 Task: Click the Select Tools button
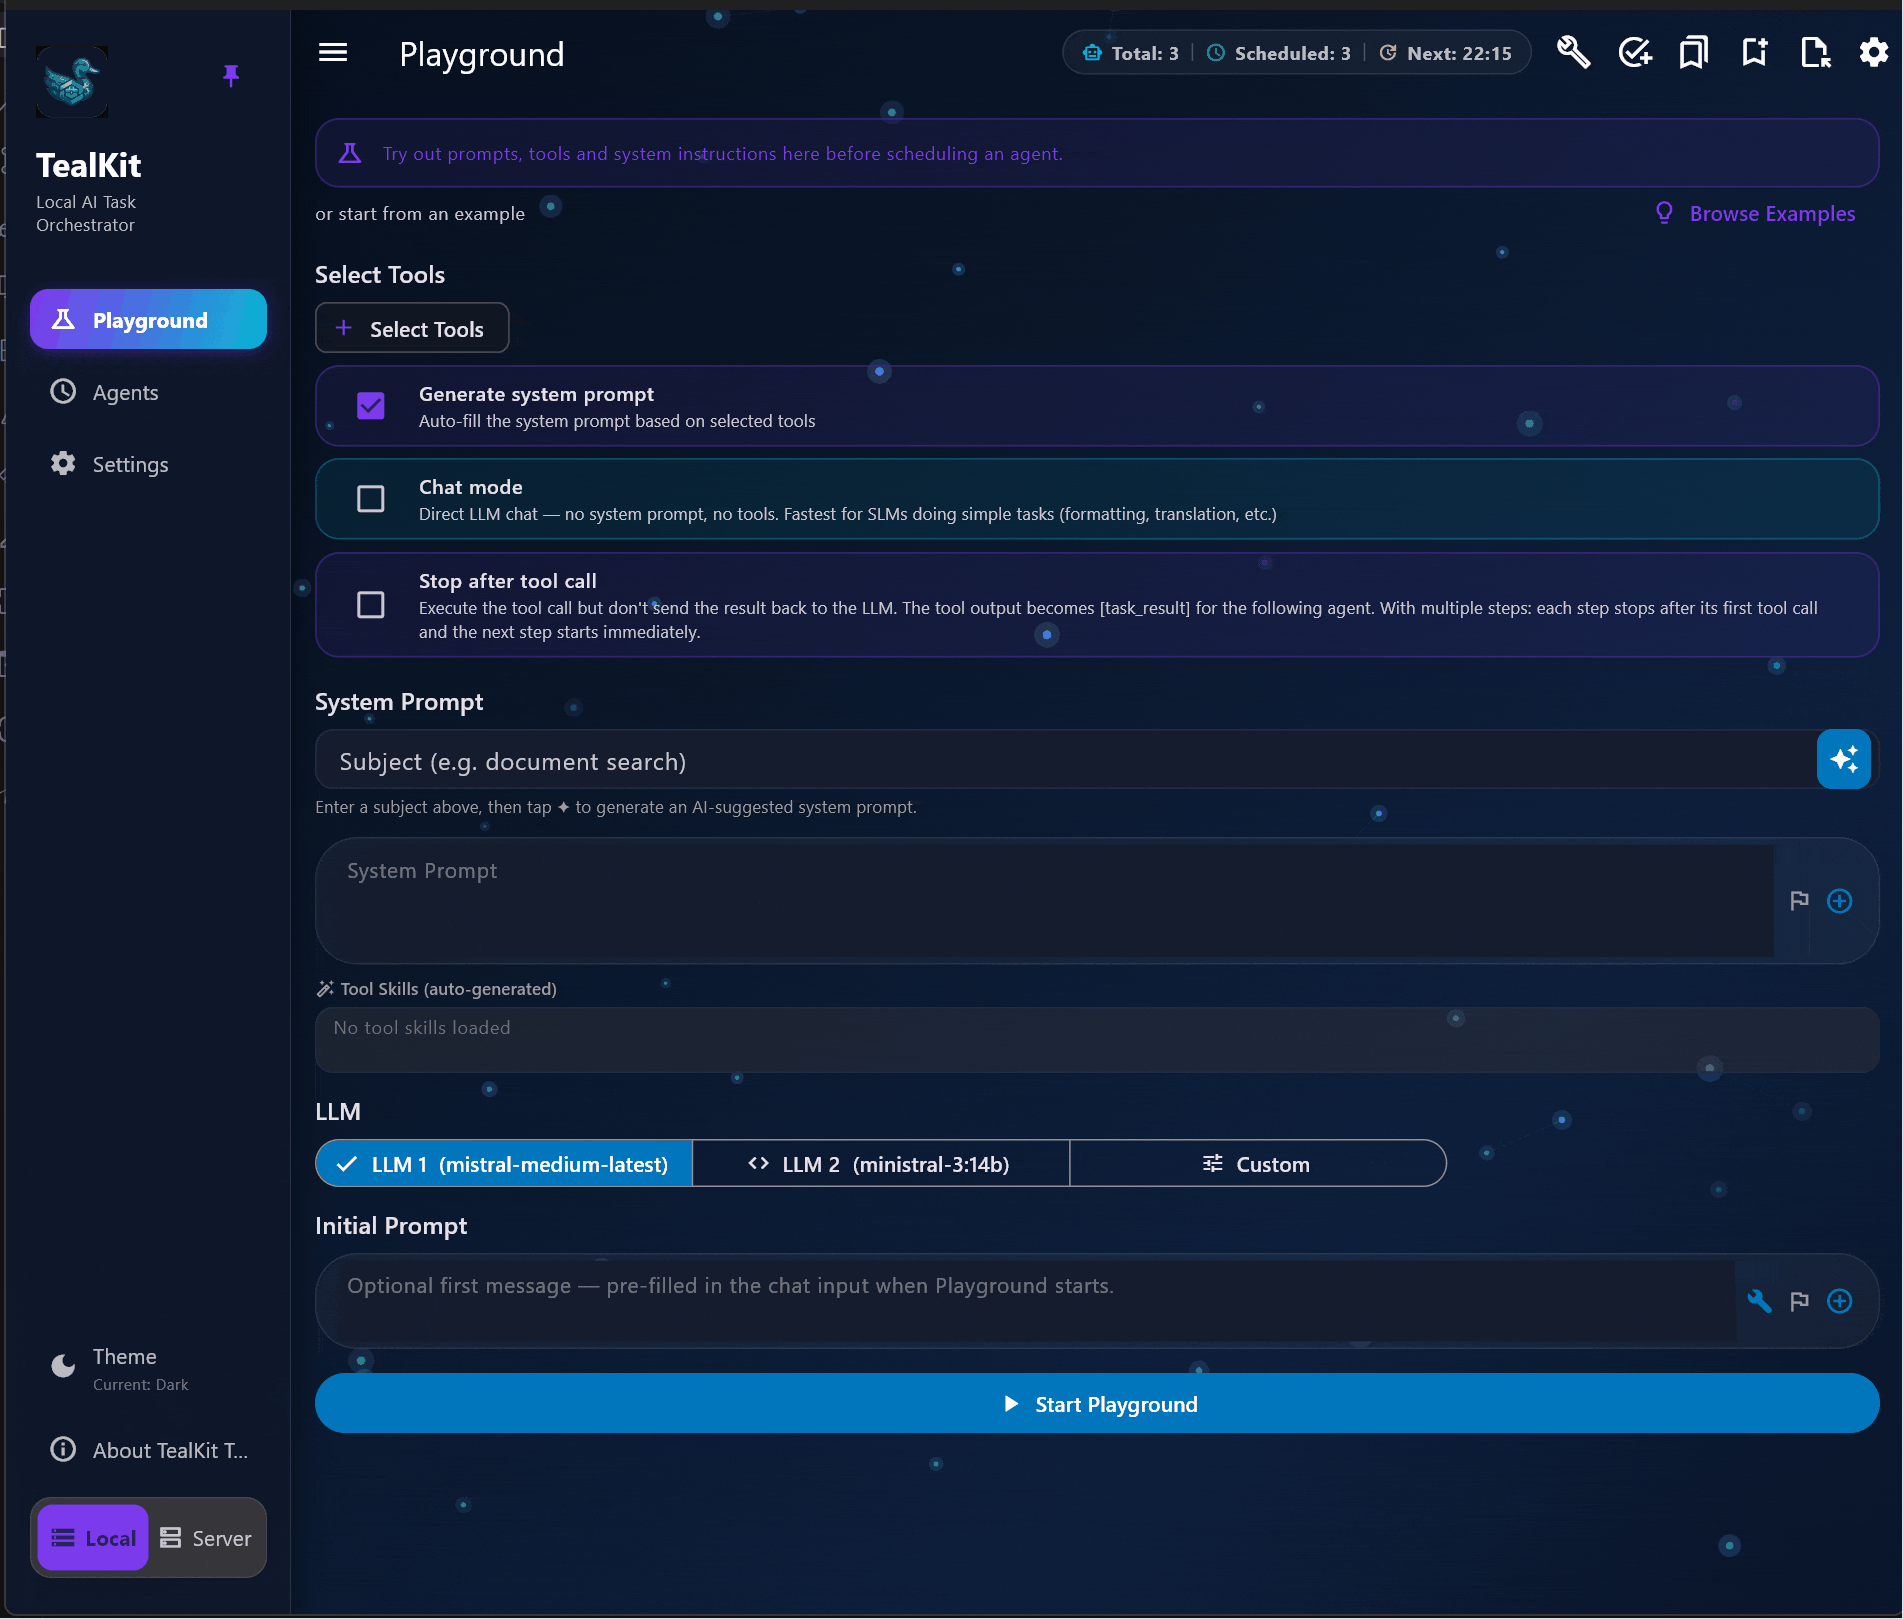[412, 329]
